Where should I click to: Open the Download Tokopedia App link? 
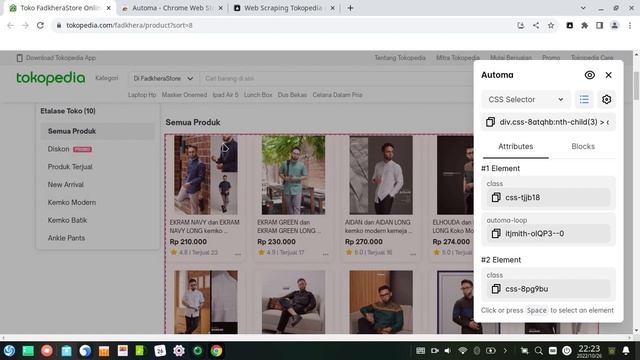click(x=56, y=58)
